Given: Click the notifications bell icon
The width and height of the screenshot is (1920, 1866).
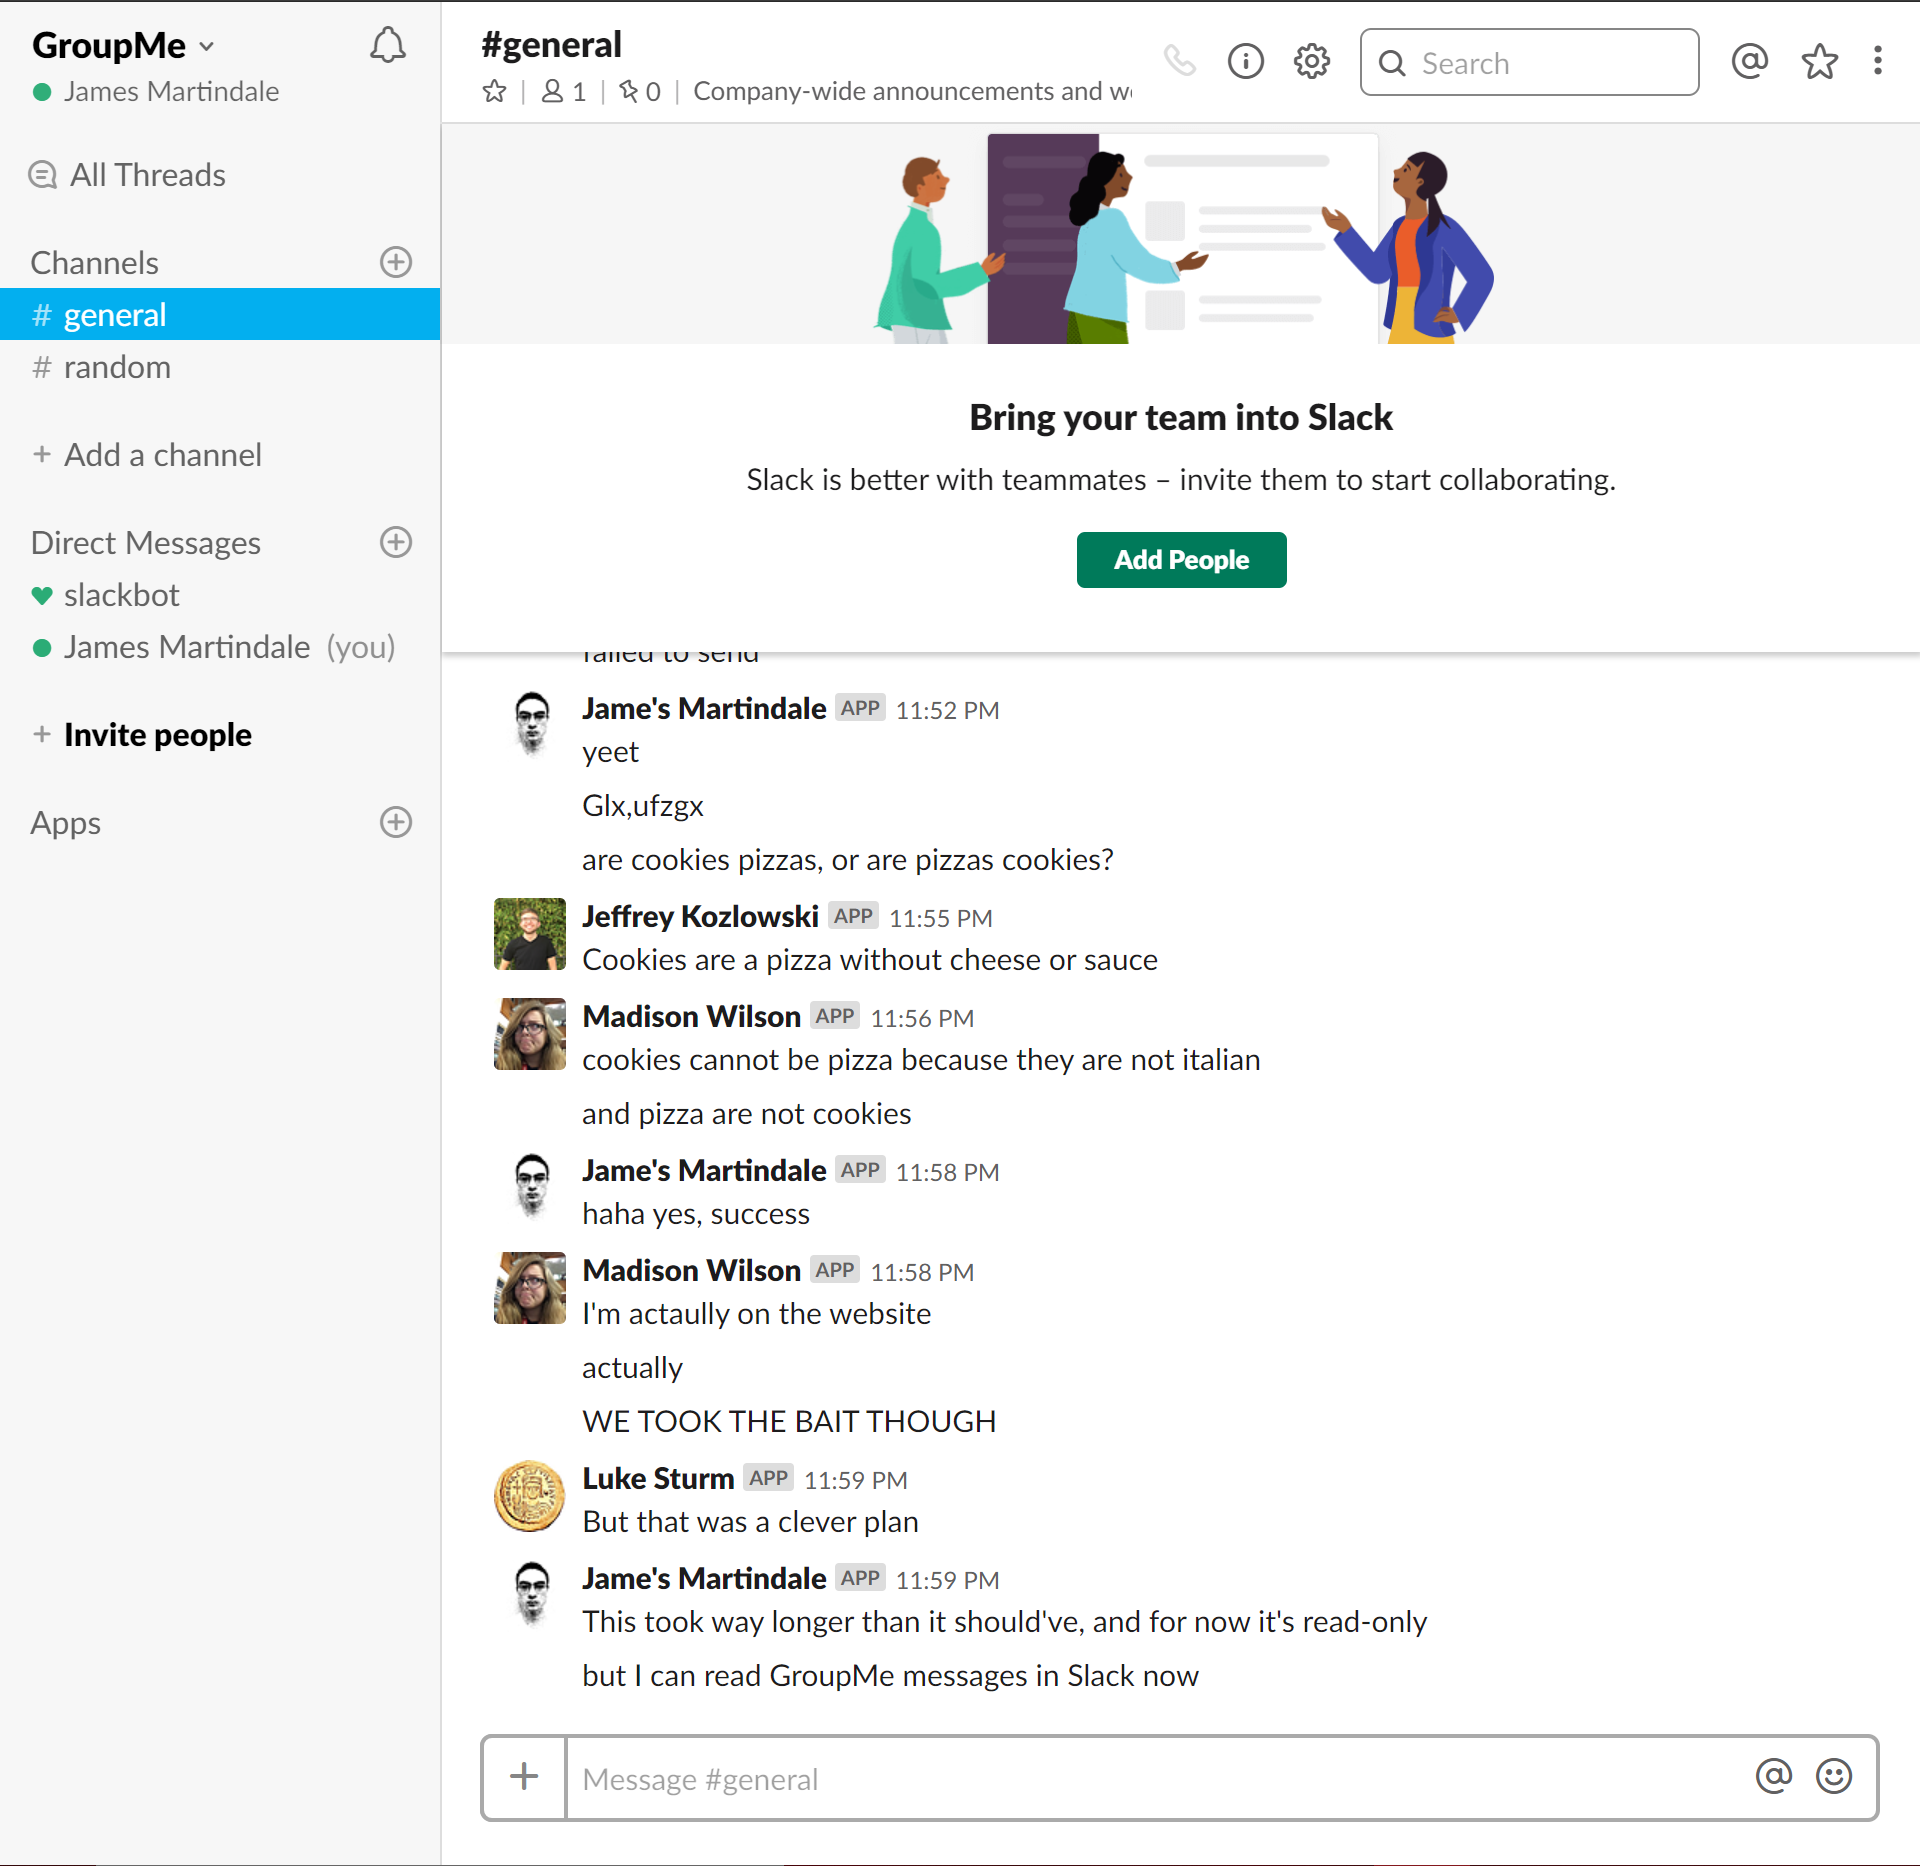Looking at the screenshot, I should (x=388, y=46).
